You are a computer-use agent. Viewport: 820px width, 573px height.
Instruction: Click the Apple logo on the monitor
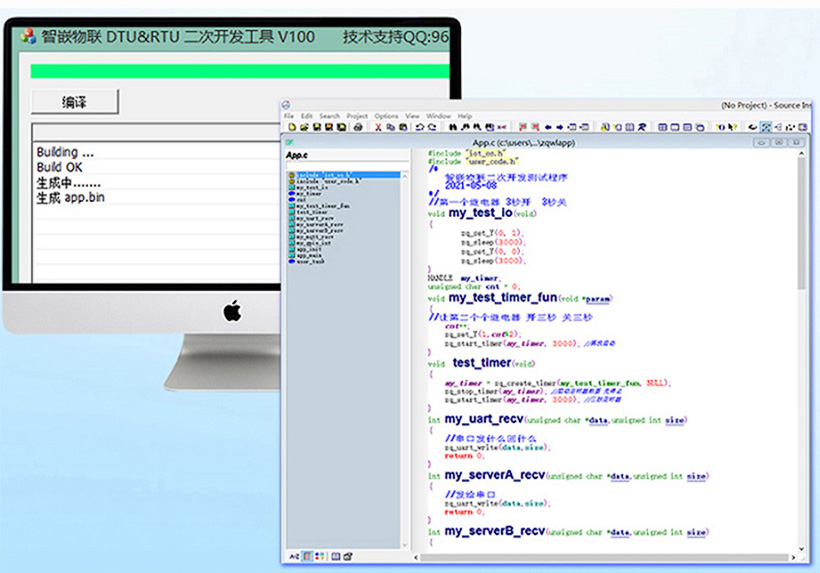(232, 311)
